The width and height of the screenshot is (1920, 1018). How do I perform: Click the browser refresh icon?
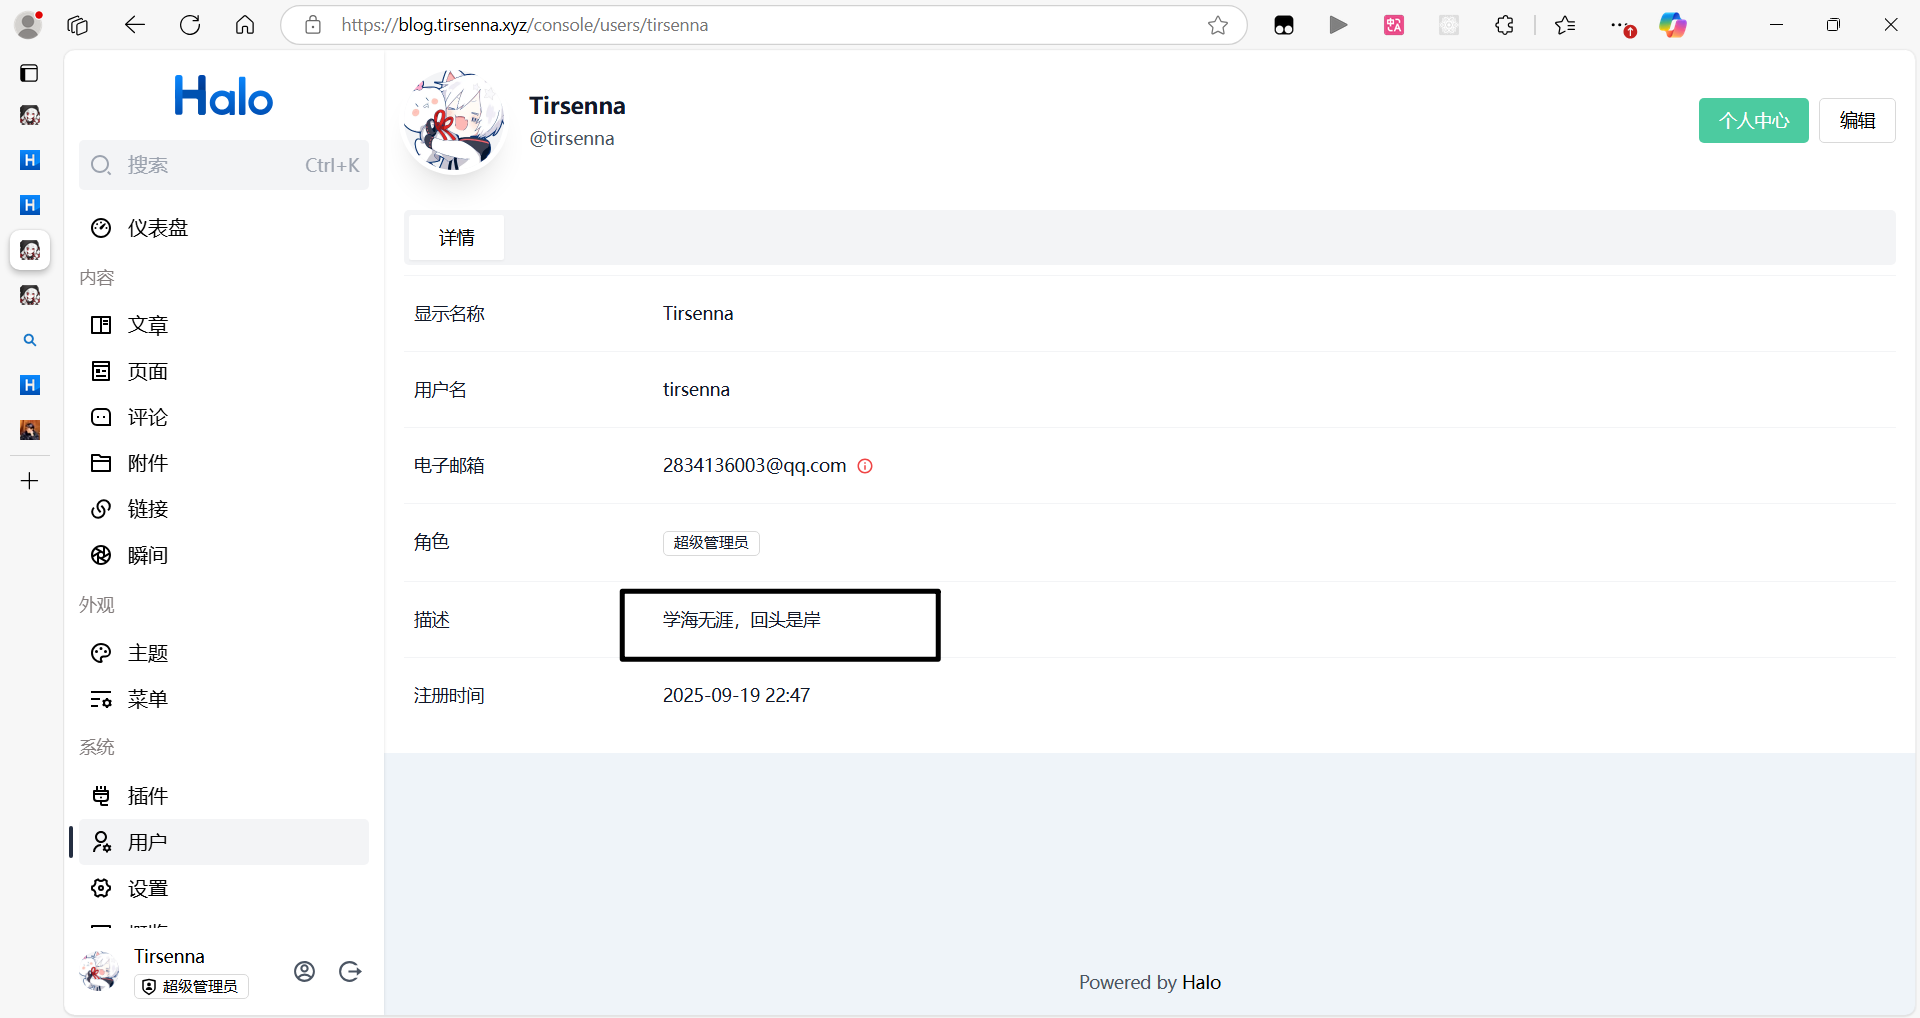tap(190, 25)
